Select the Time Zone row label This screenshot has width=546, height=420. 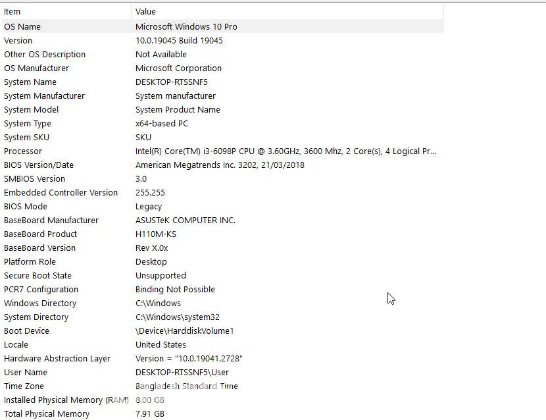pyautogui.click(x=24, y=386)
